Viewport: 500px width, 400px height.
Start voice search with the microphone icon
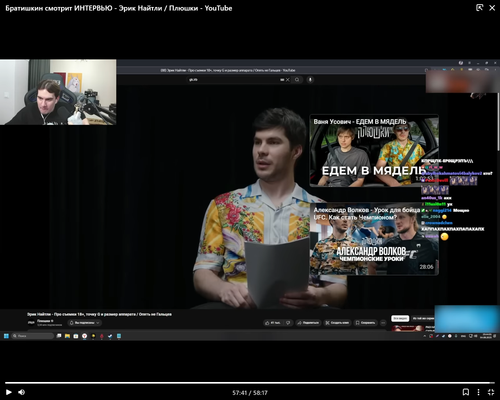310,80
